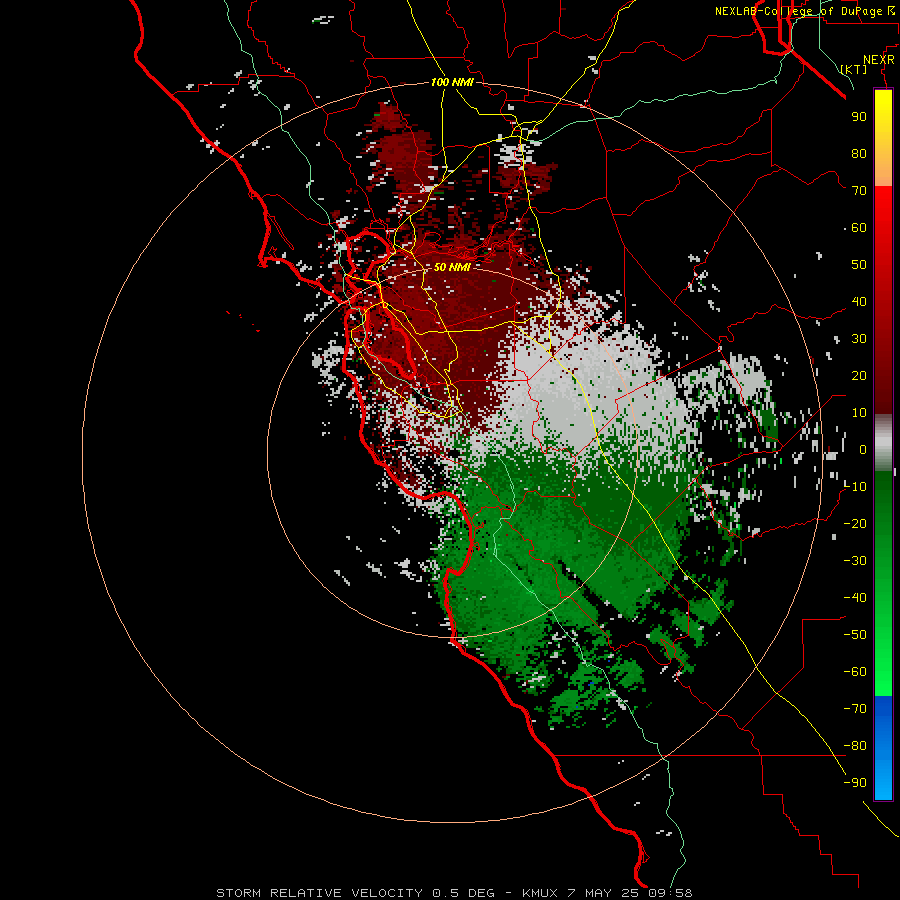Click the Storm Relative Velocity caption at bottom

tap(454, 893)
